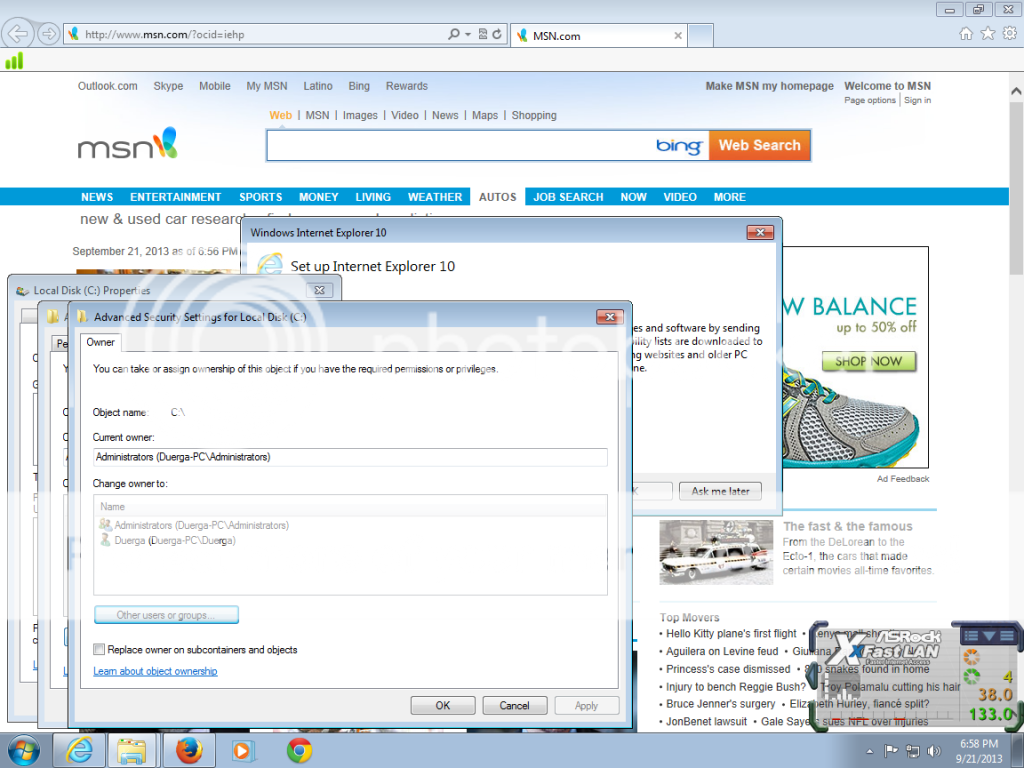The height and width of the screenshot is (768, 1024).
Task: Open Learn about object ownership link
Action: pyautogui.click(x=155, y=671)
